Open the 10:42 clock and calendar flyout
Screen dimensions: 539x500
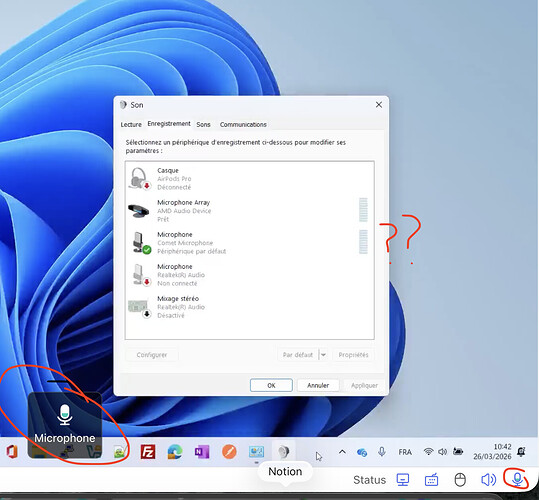[492, 452]
